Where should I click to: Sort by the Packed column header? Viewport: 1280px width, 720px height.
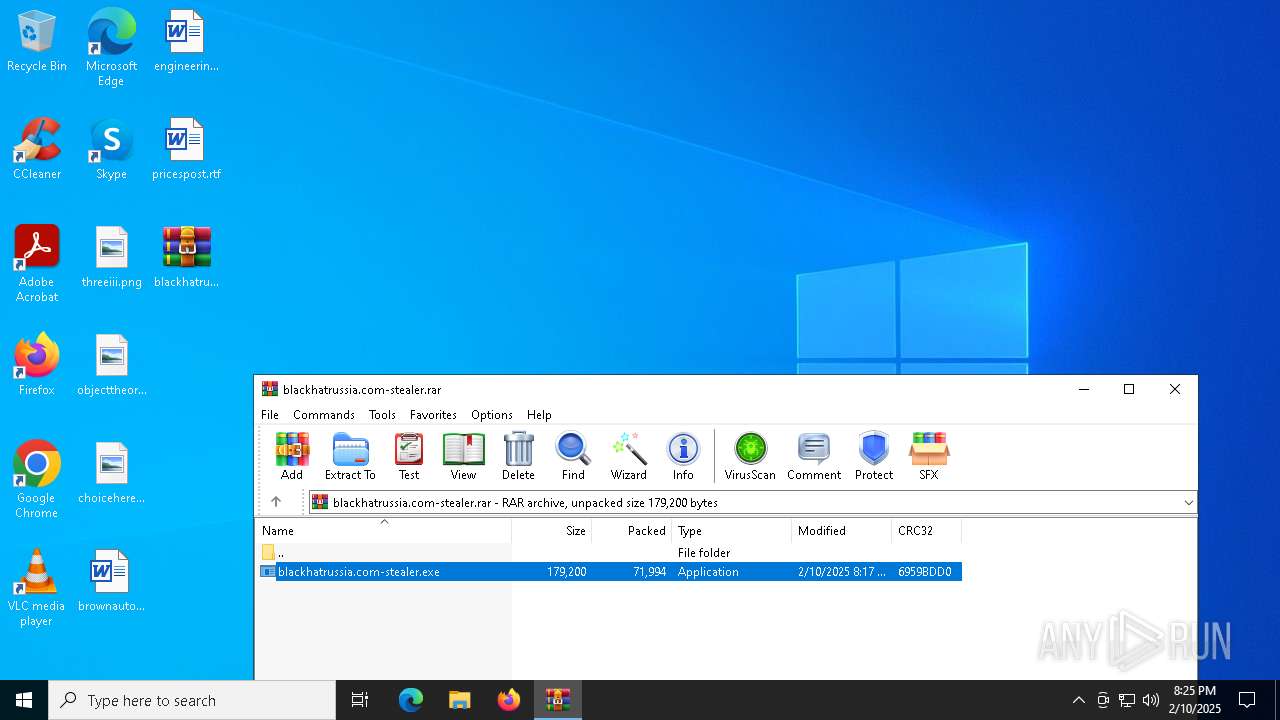[x=632, y=531]
